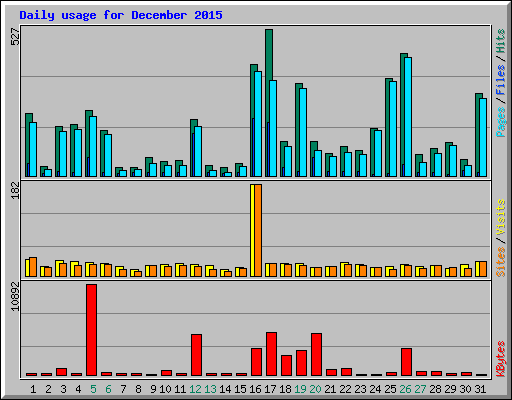
Task: Click the 10892 KBytes axis value
Action: [x=15, y=296]
